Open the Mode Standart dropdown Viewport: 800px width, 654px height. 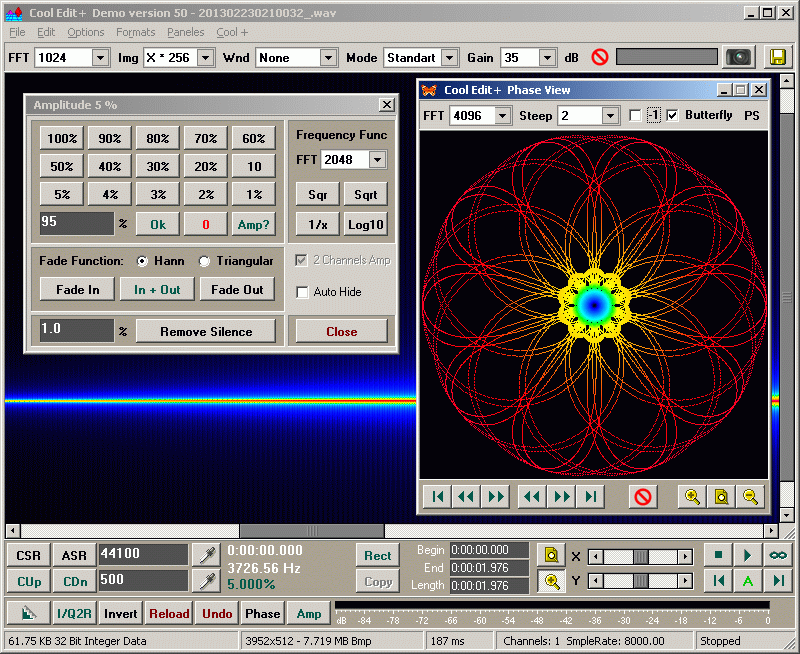pos(449,58)
